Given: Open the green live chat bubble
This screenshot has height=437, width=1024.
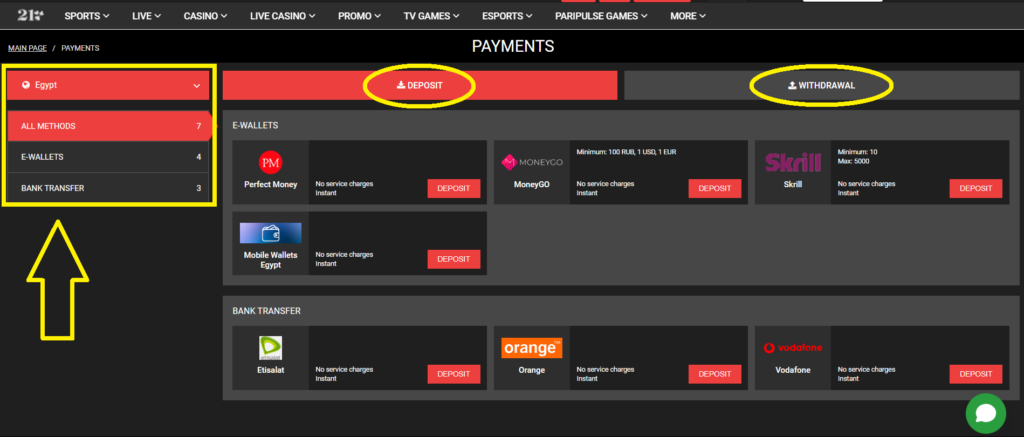Looking at the screenshot, I should (985, 413).
